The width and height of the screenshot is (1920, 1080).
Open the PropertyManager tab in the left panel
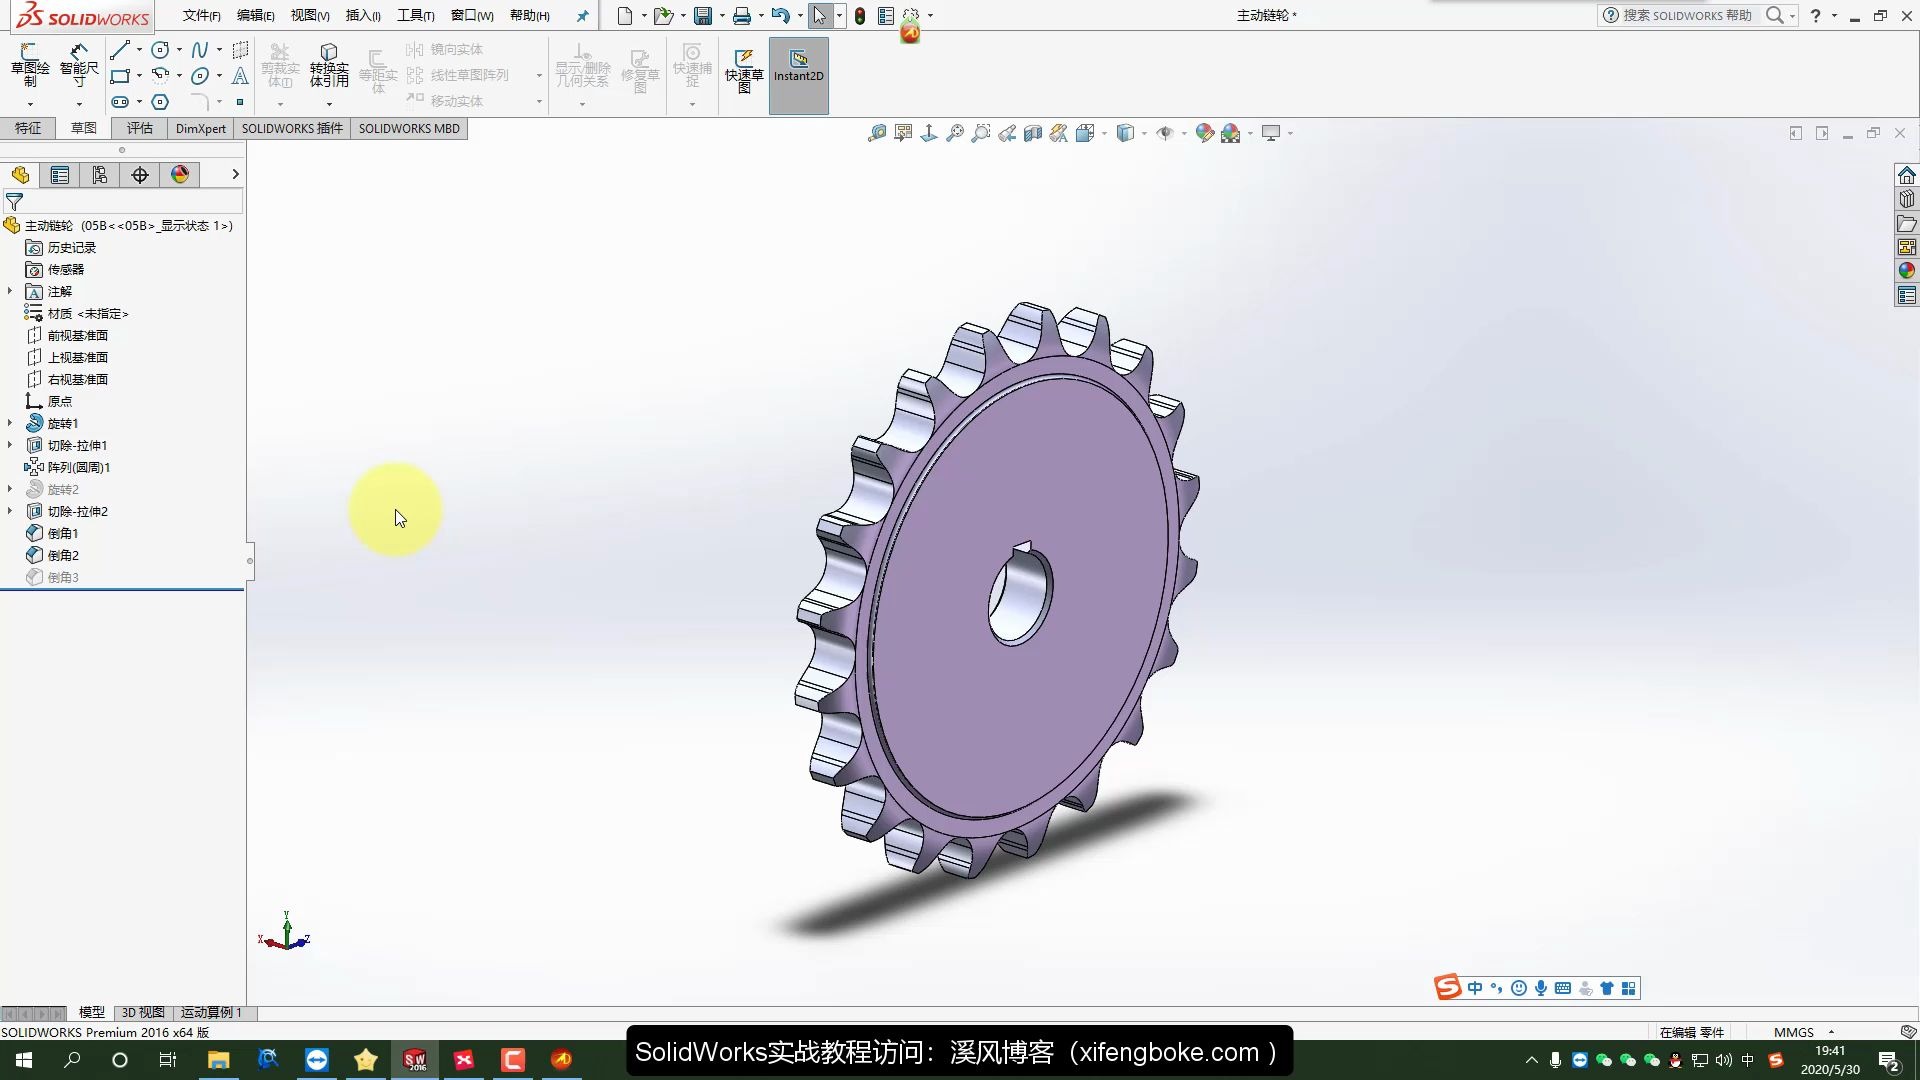(x=60, y=175)
